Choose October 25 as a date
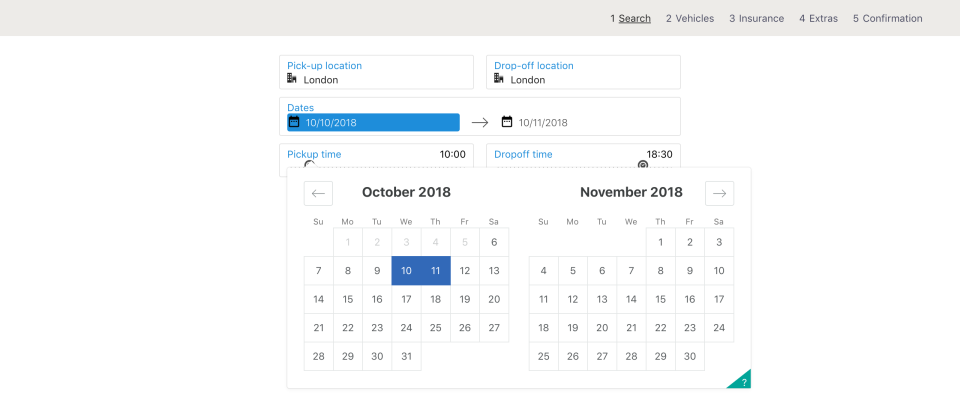Image resolution: width=960 pixels, height=407 pixels. [x=435, y=328]
